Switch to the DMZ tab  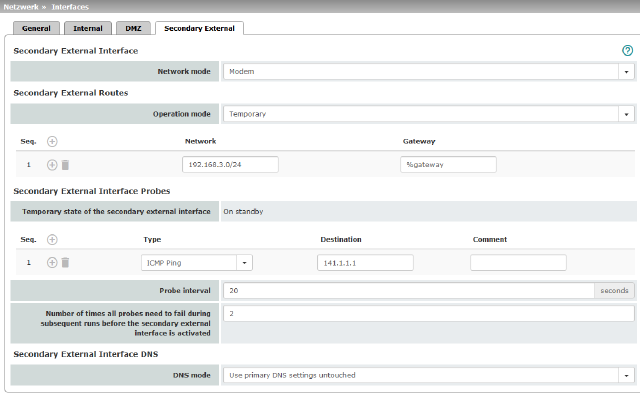click(133, 28)
